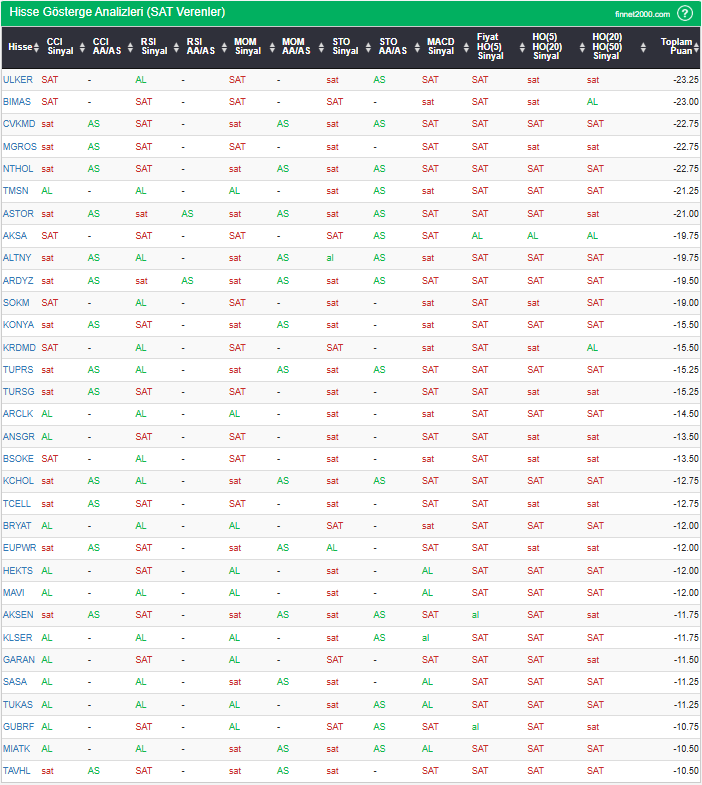The image size is (702, 785).
Task: Open the AKSA stock link
Action: tap(15, 236)
